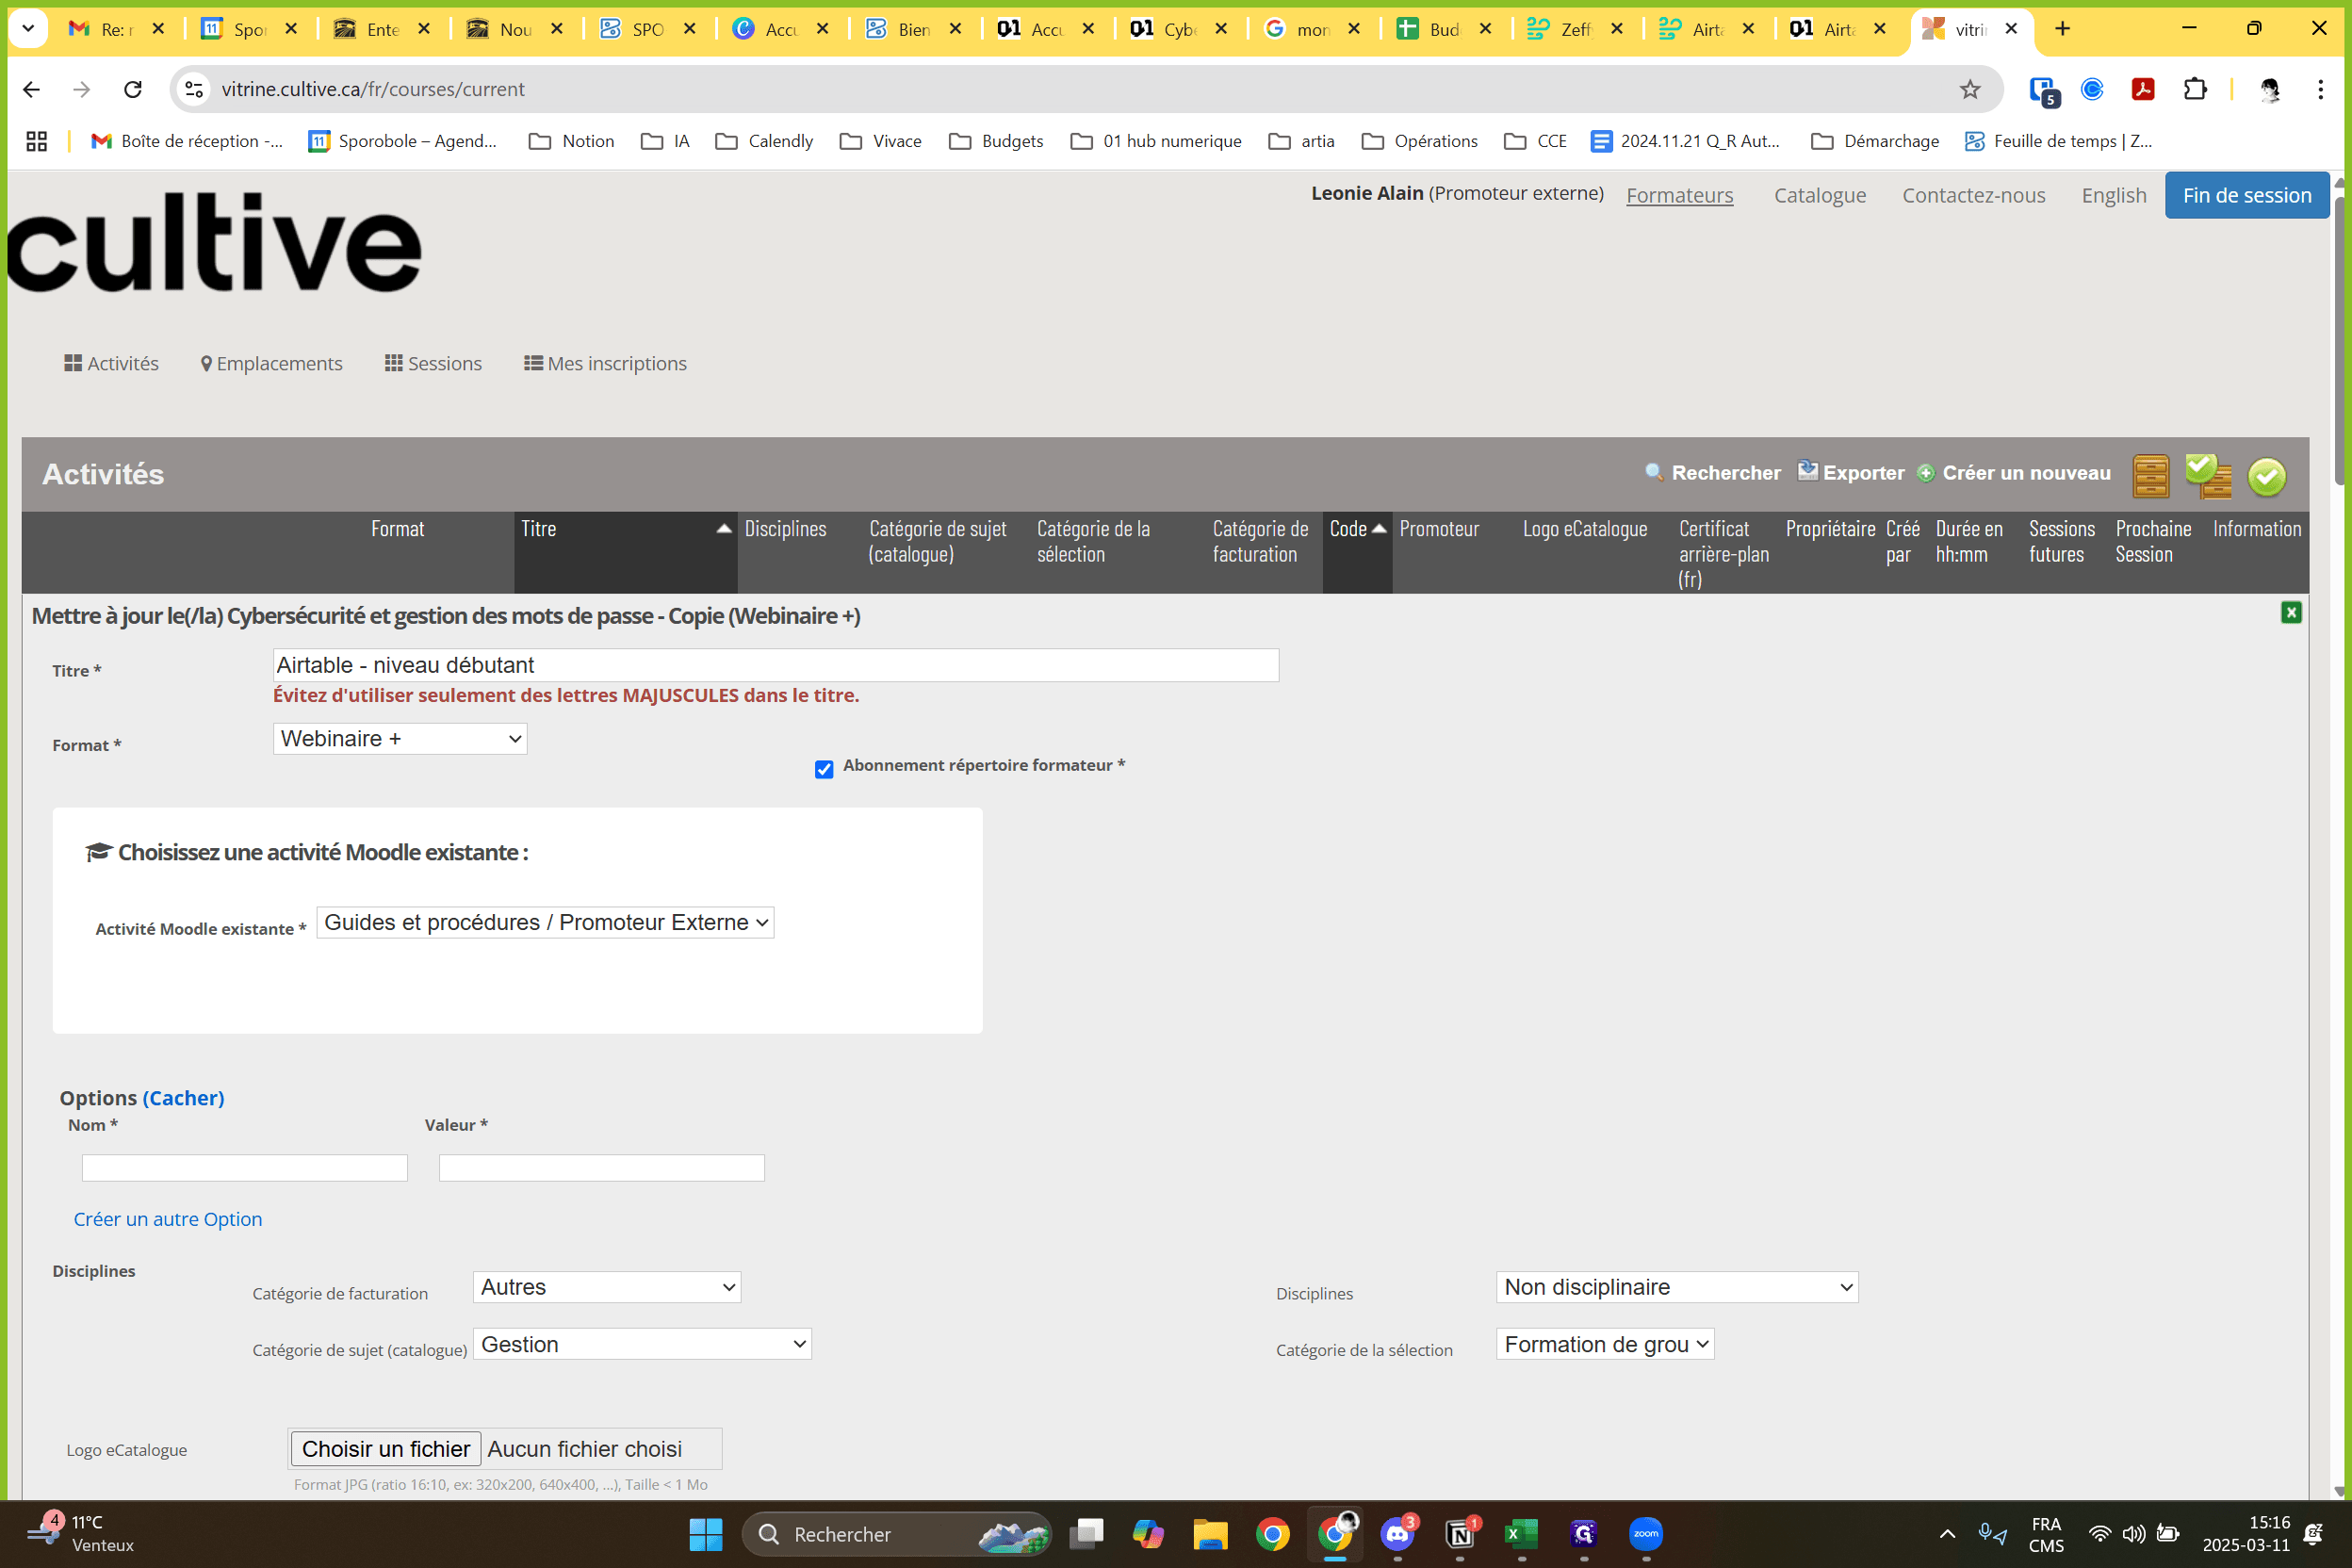The height and width of the screenshot is (1568, 2352).
Task: Open the Chrome profile avatar
Action: [2269, 89]
